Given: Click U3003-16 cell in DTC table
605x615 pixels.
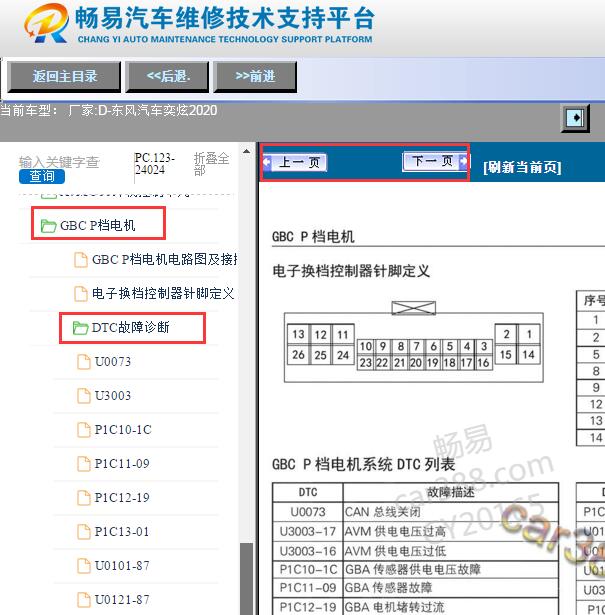Looking at the screenshot, I should pos(308,551).
